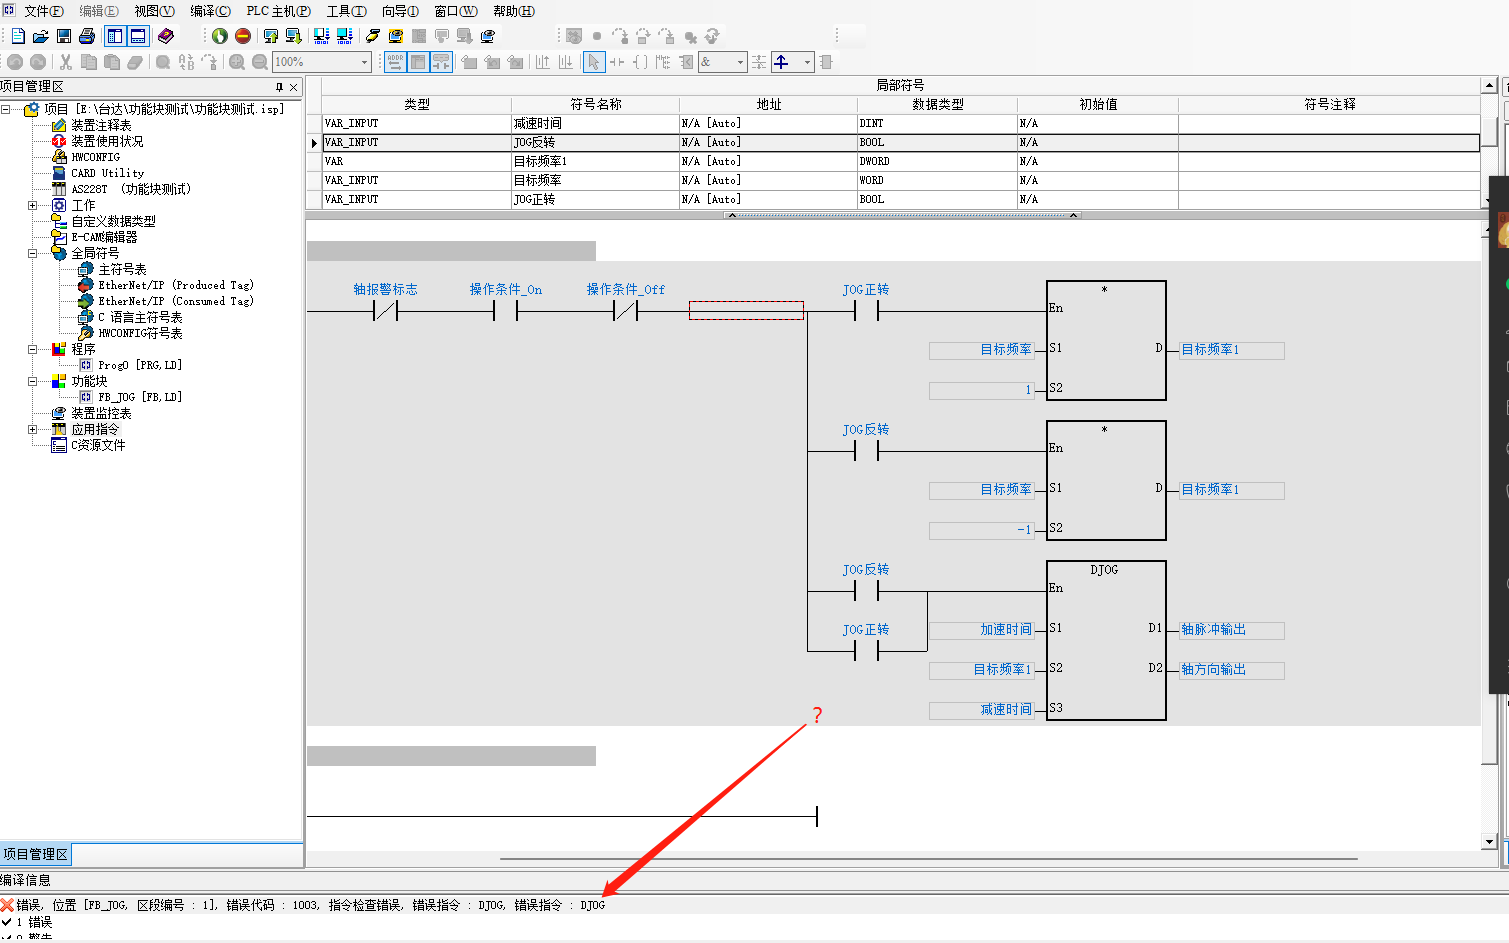Click the Open project folder icon

tap(41, 36)
